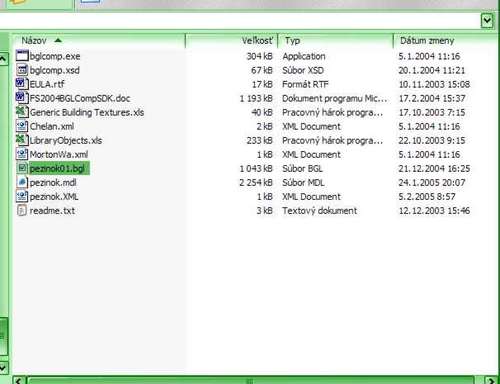Click the pezinok.mdl file icon
Image resolution: width=500 pixels, height=384 pixels.
(22, 182)
